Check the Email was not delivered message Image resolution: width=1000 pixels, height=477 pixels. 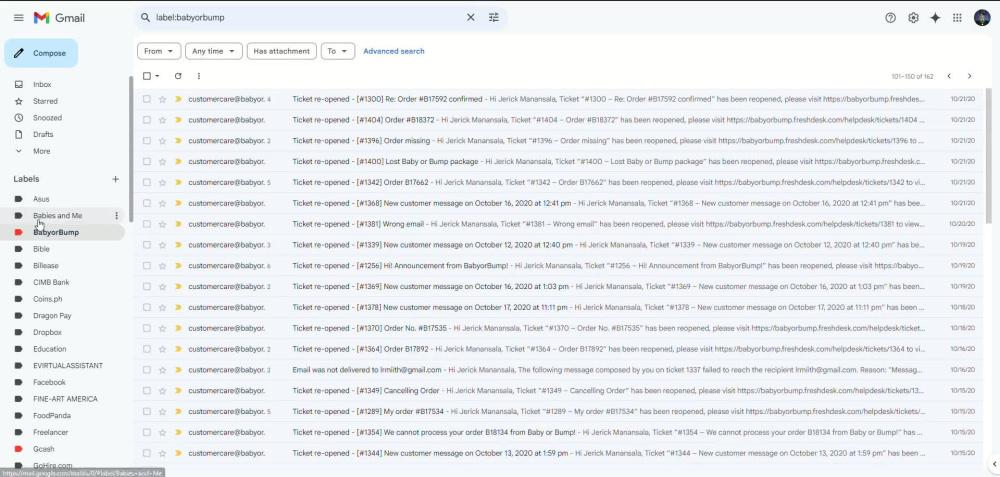pos(147,369)
